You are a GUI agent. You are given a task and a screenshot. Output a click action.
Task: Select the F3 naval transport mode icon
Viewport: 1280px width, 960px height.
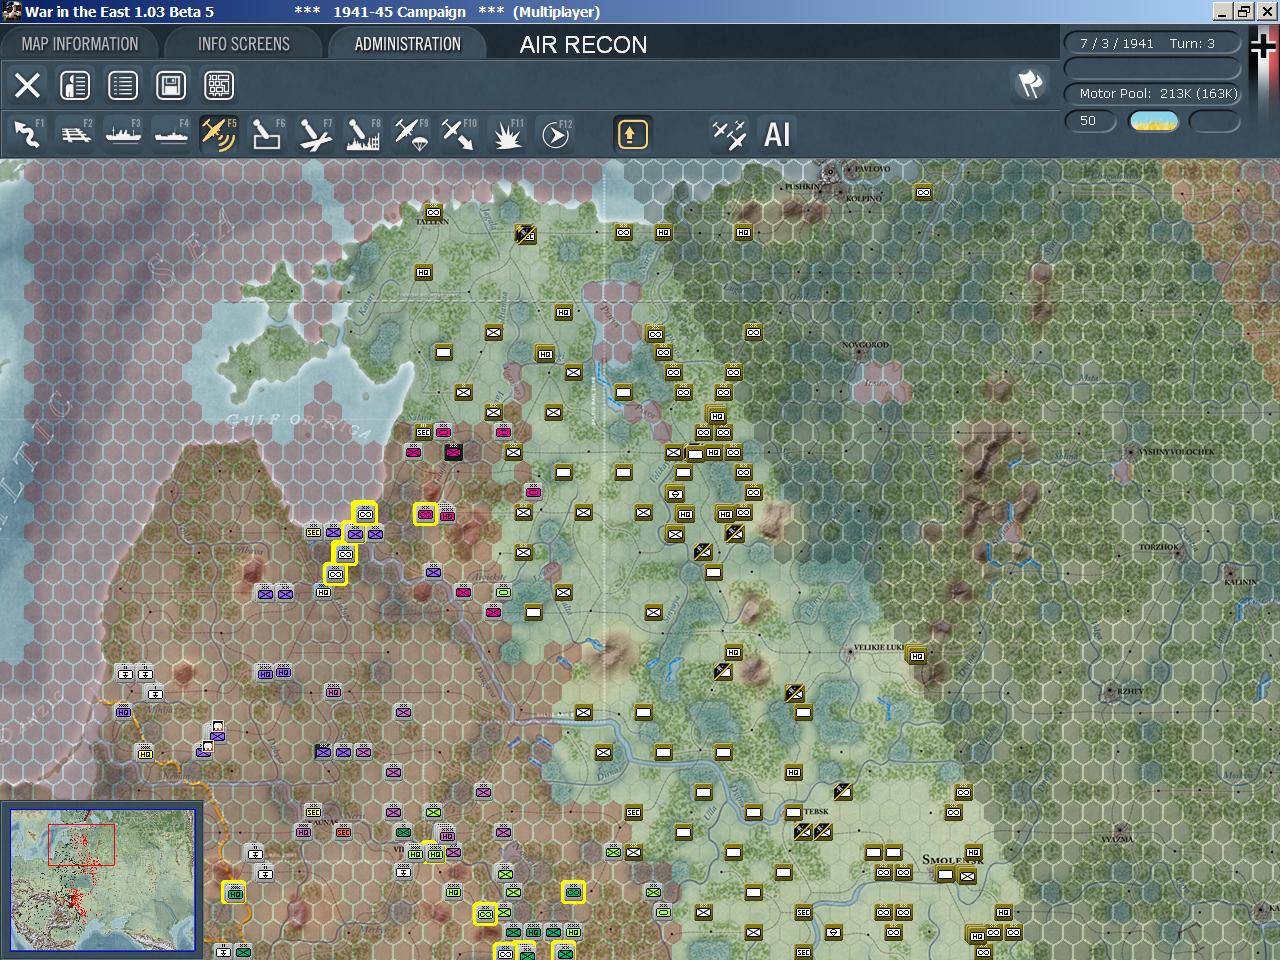coord(123,134)
